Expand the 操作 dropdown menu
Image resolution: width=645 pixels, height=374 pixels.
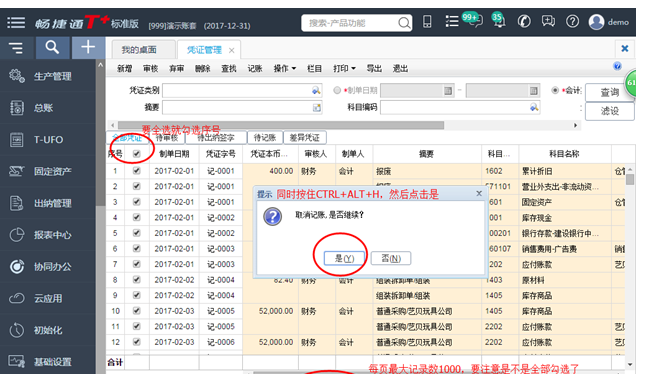coord(285,68)
